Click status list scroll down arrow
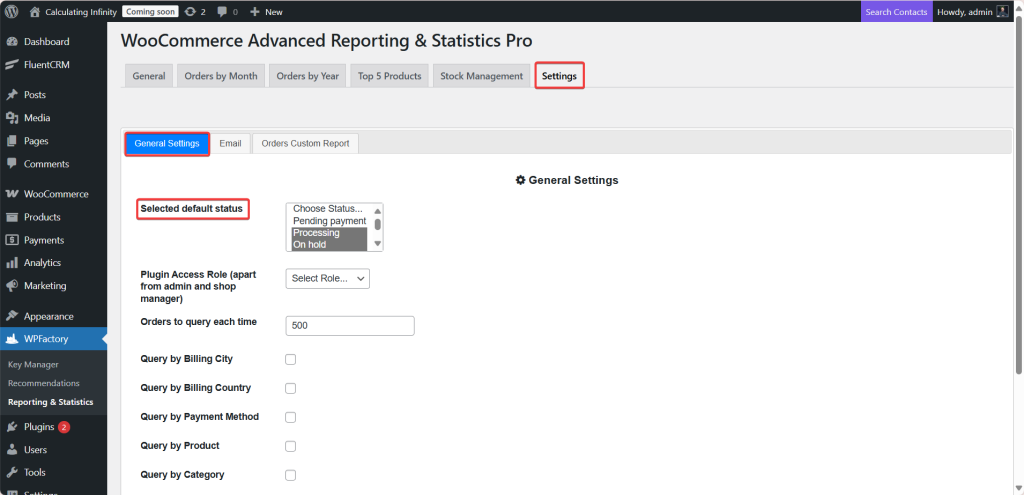The image size is (1024, 495). (377, 244)
